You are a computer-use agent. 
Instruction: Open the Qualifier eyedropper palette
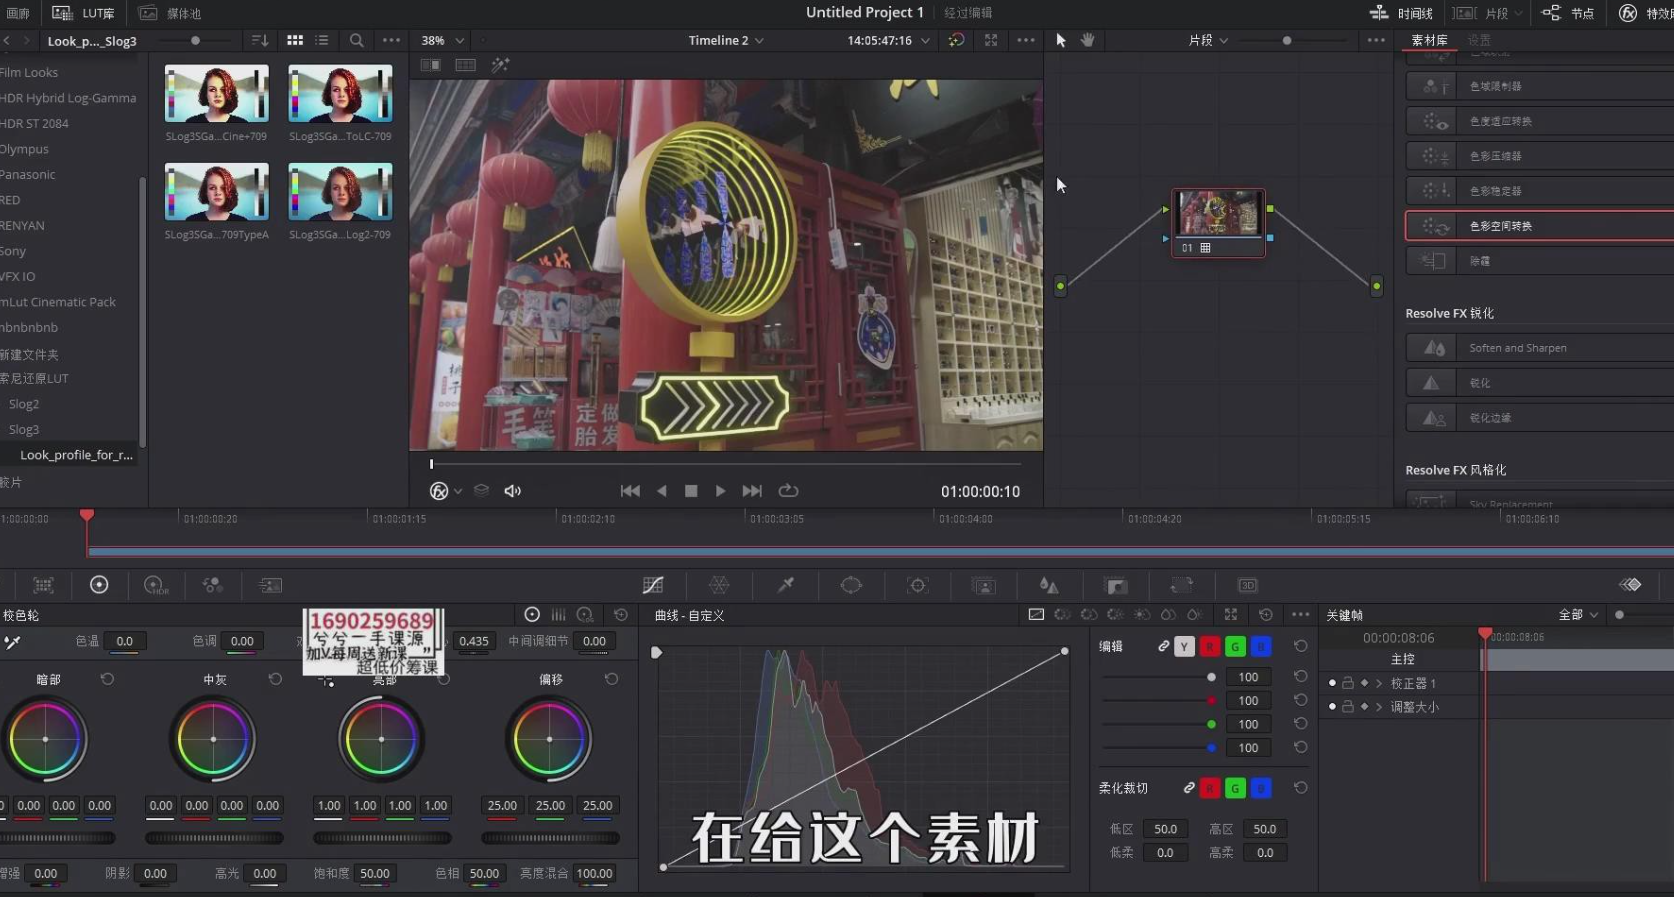click(x=786, y=585)
